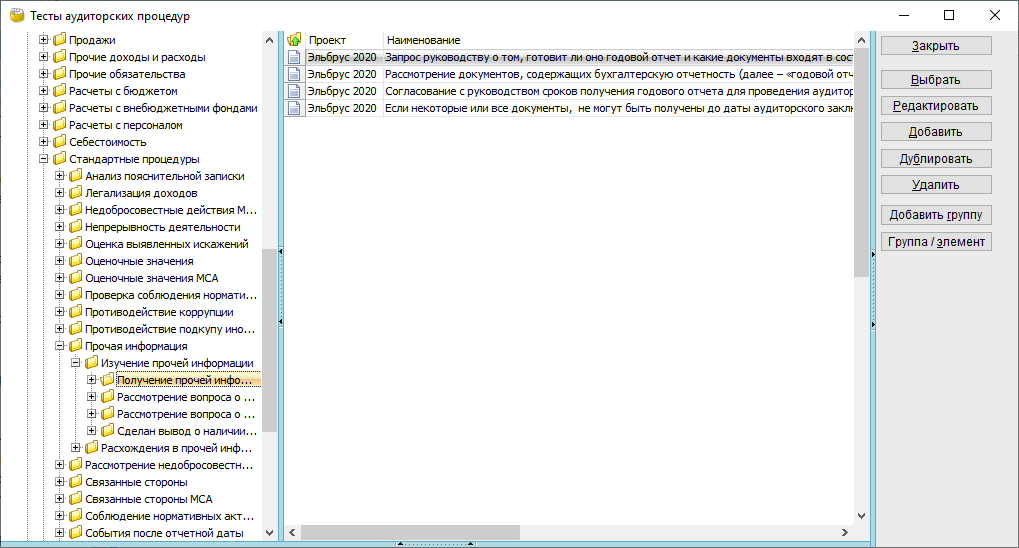The height and width of the screenshot is (548, 1019).
Task: Click the Проект column header
Action: click(343, 40)
